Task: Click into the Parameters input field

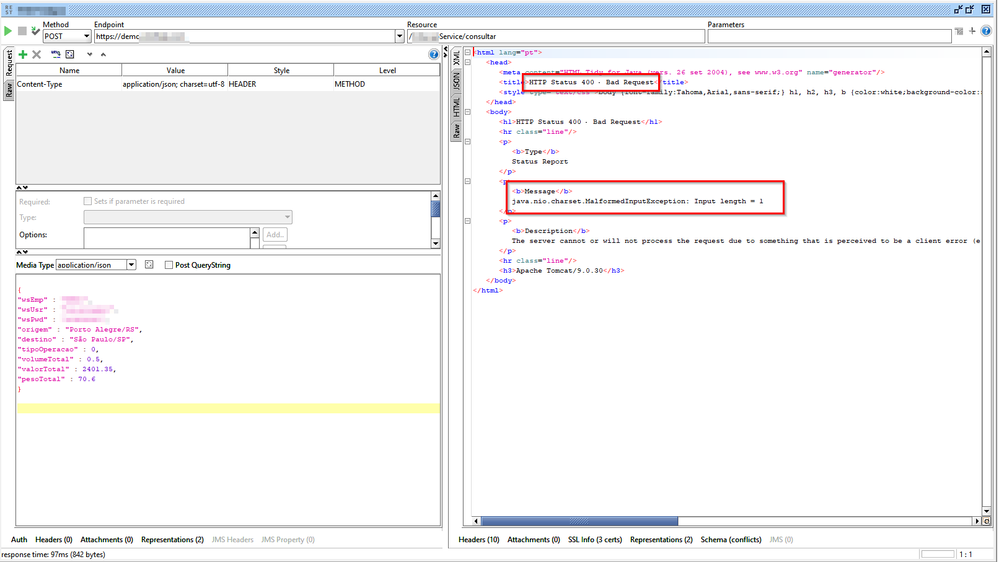Action: pos(828,37)
